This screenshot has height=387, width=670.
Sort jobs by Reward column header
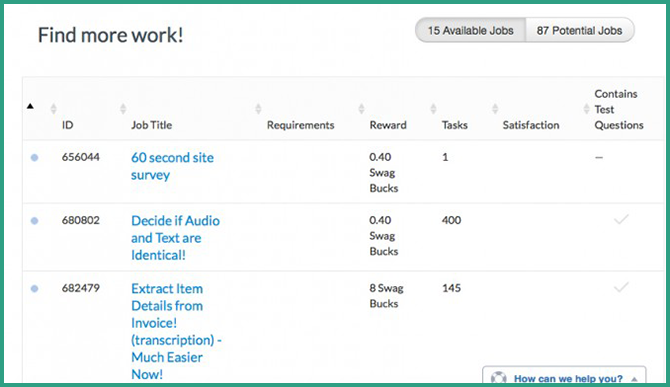pyautogui.click(x=388, y=125)
